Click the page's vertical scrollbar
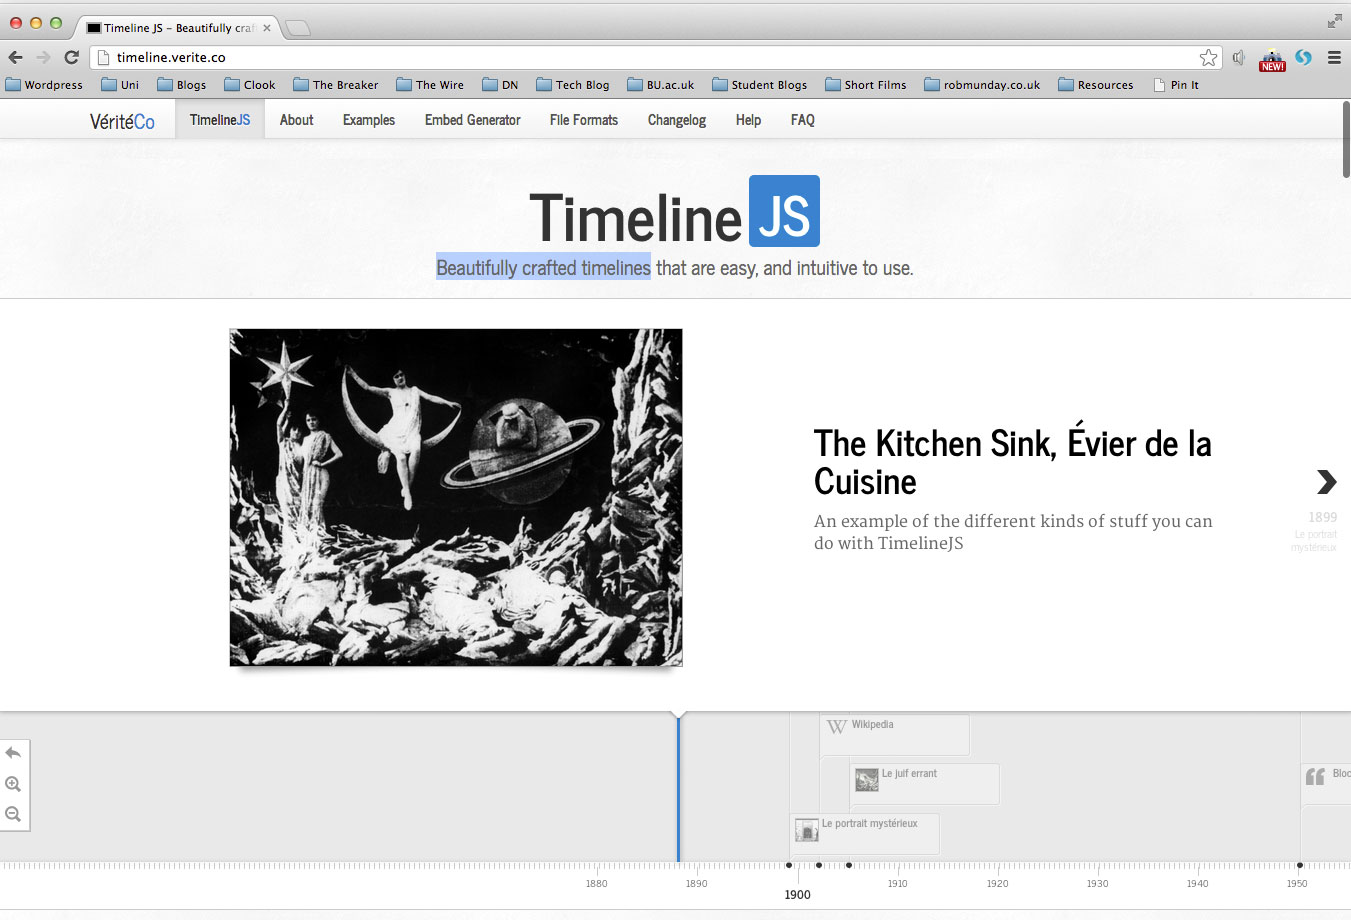This screenshot has height=920, width=1351. (1345, 139)
